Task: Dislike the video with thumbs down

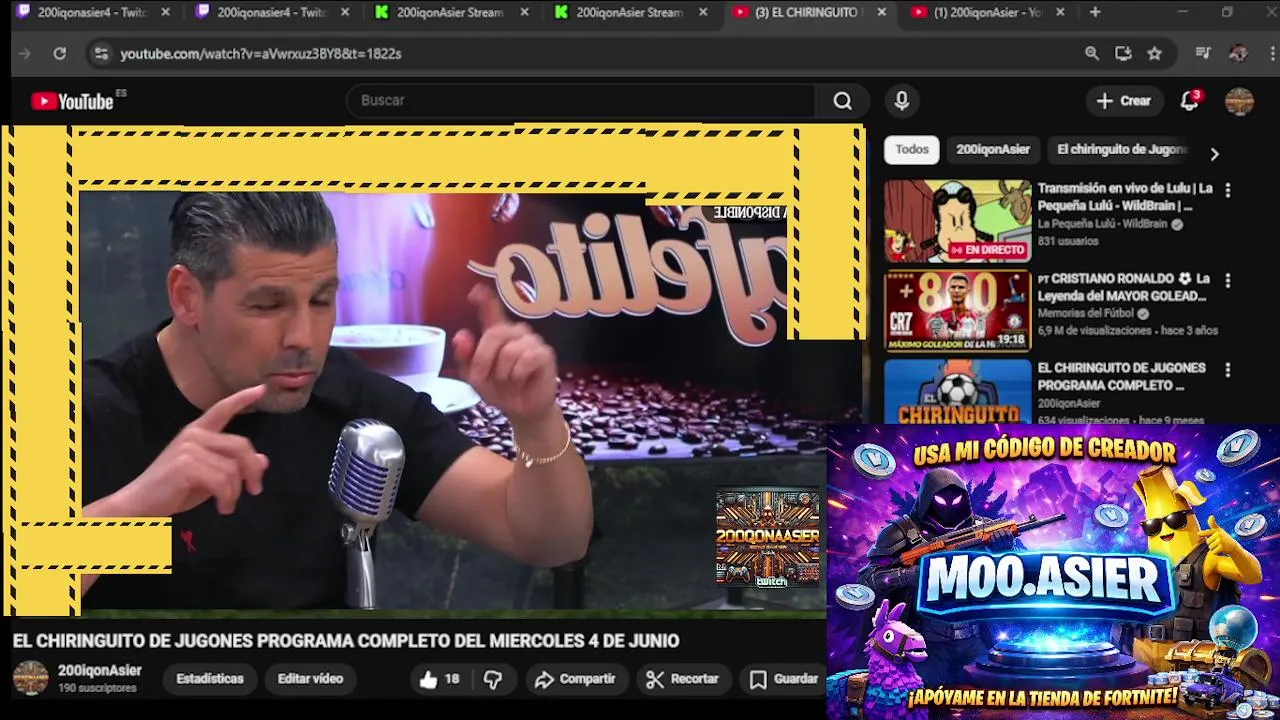Action: pyautogui.click(x=493, y=679)
